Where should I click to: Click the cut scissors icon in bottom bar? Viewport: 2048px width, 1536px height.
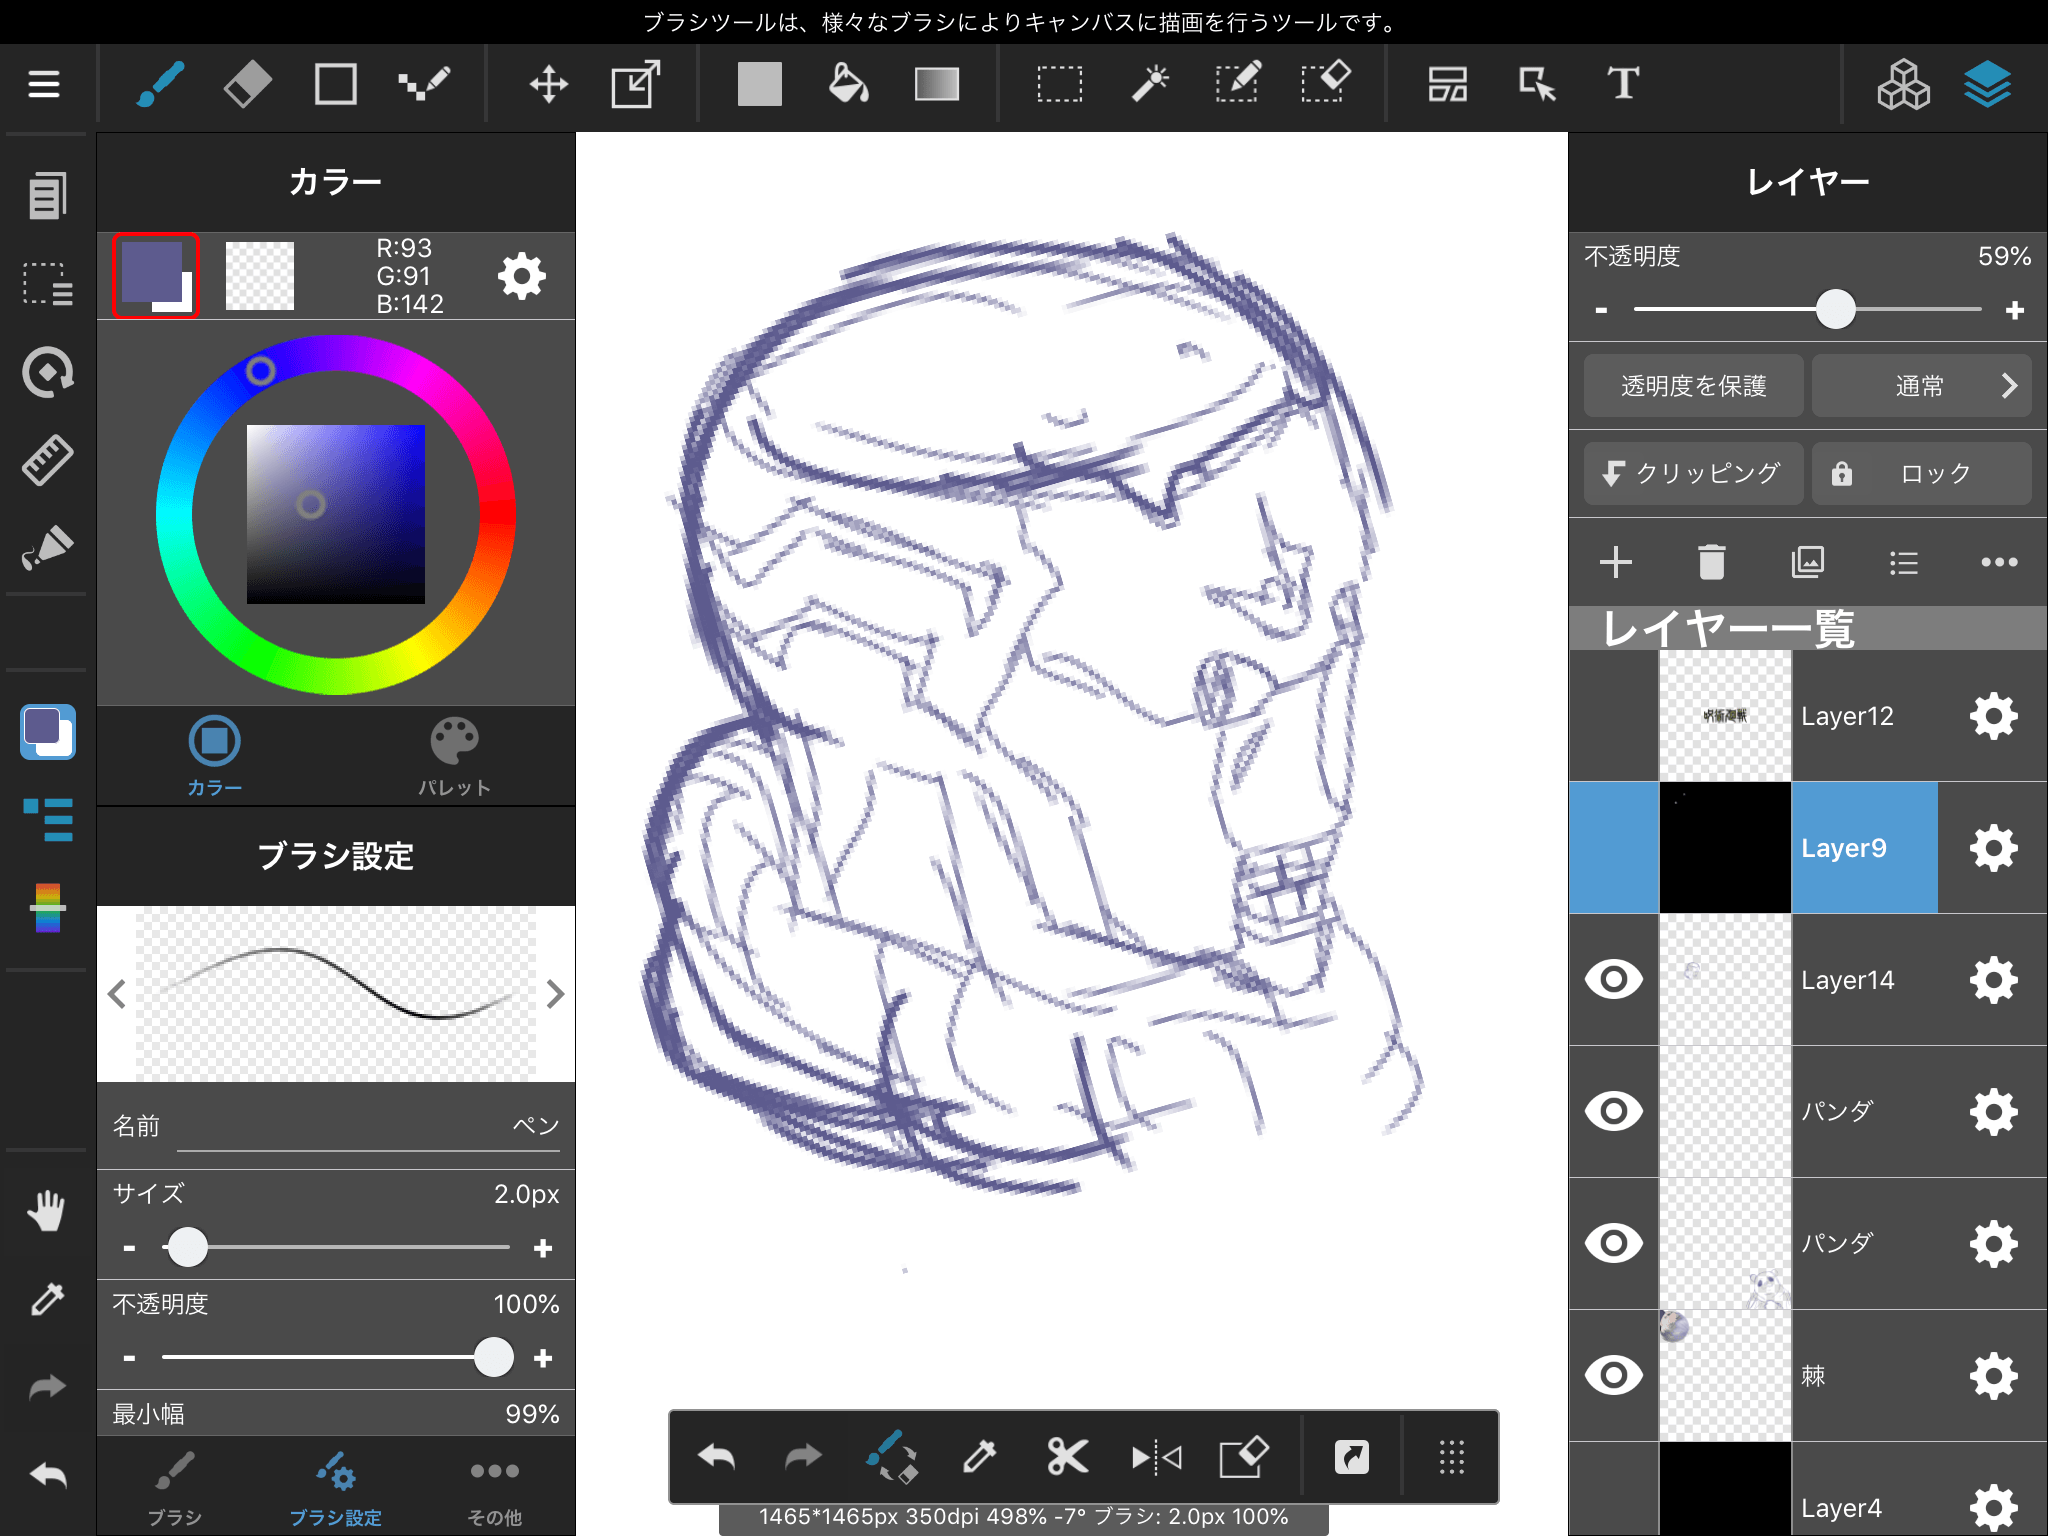(x=1067, y=1457)
